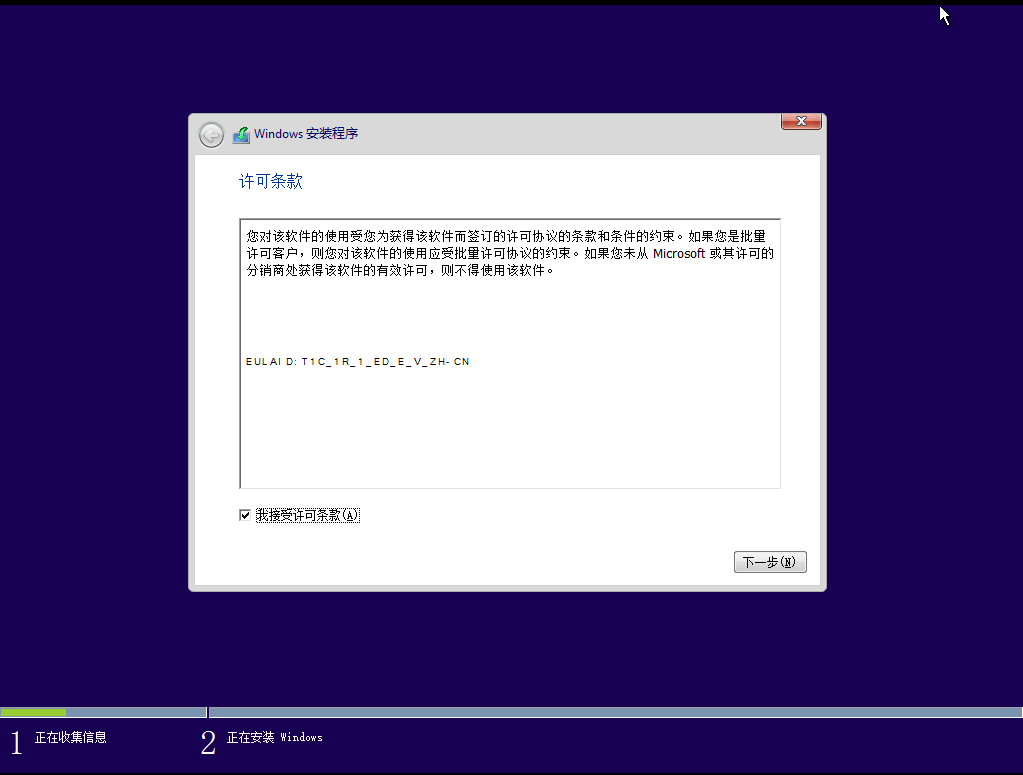Click the 正在收集信息 step label

70,737
